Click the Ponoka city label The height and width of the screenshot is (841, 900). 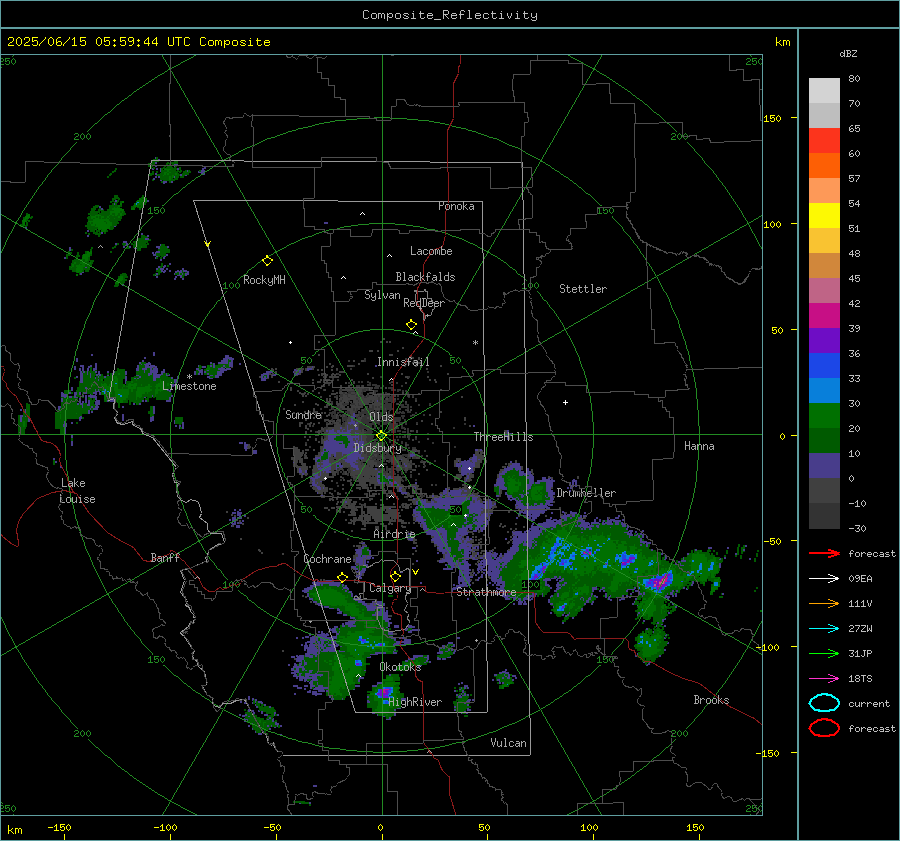(456, 206)
